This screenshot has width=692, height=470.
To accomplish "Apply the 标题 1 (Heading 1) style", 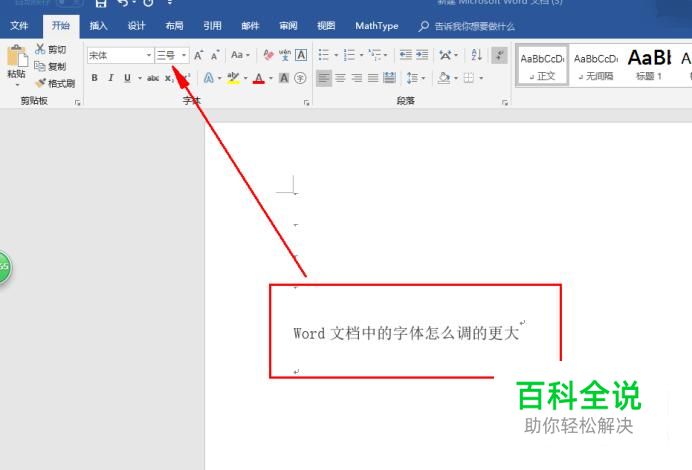I will [649, 66].
